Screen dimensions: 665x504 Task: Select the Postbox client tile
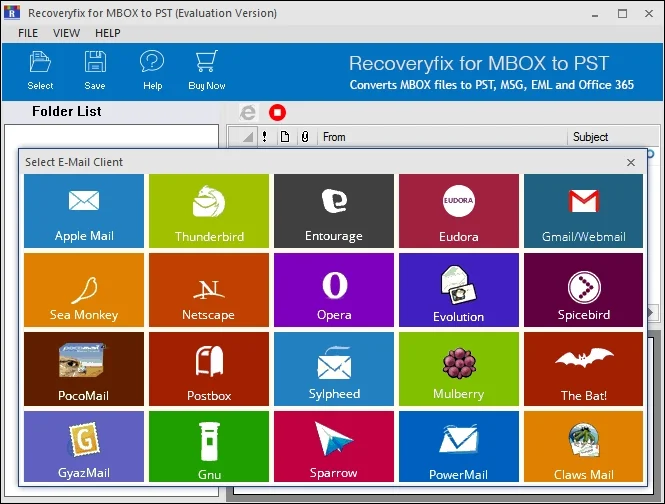(x=209, y=369)
